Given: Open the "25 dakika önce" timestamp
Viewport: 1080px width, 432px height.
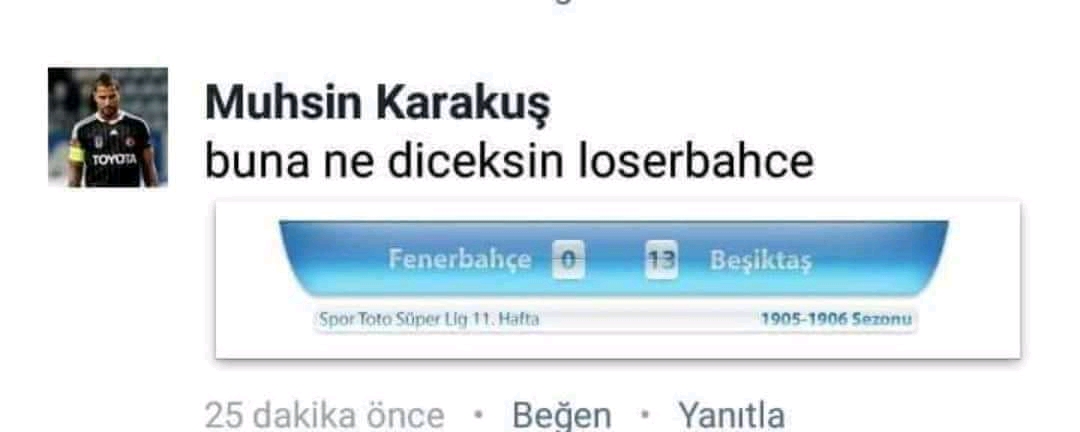Looking at the screenshot, I should (x=324, y=415).
